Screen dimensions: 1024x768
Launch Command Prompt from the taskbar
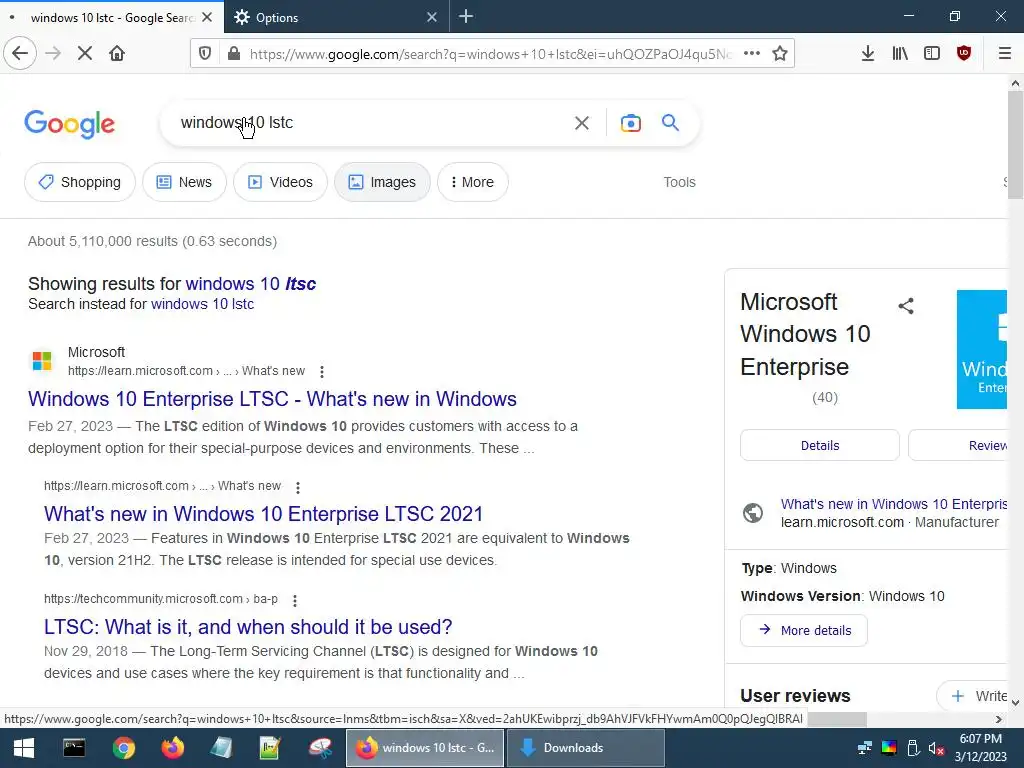74,748
